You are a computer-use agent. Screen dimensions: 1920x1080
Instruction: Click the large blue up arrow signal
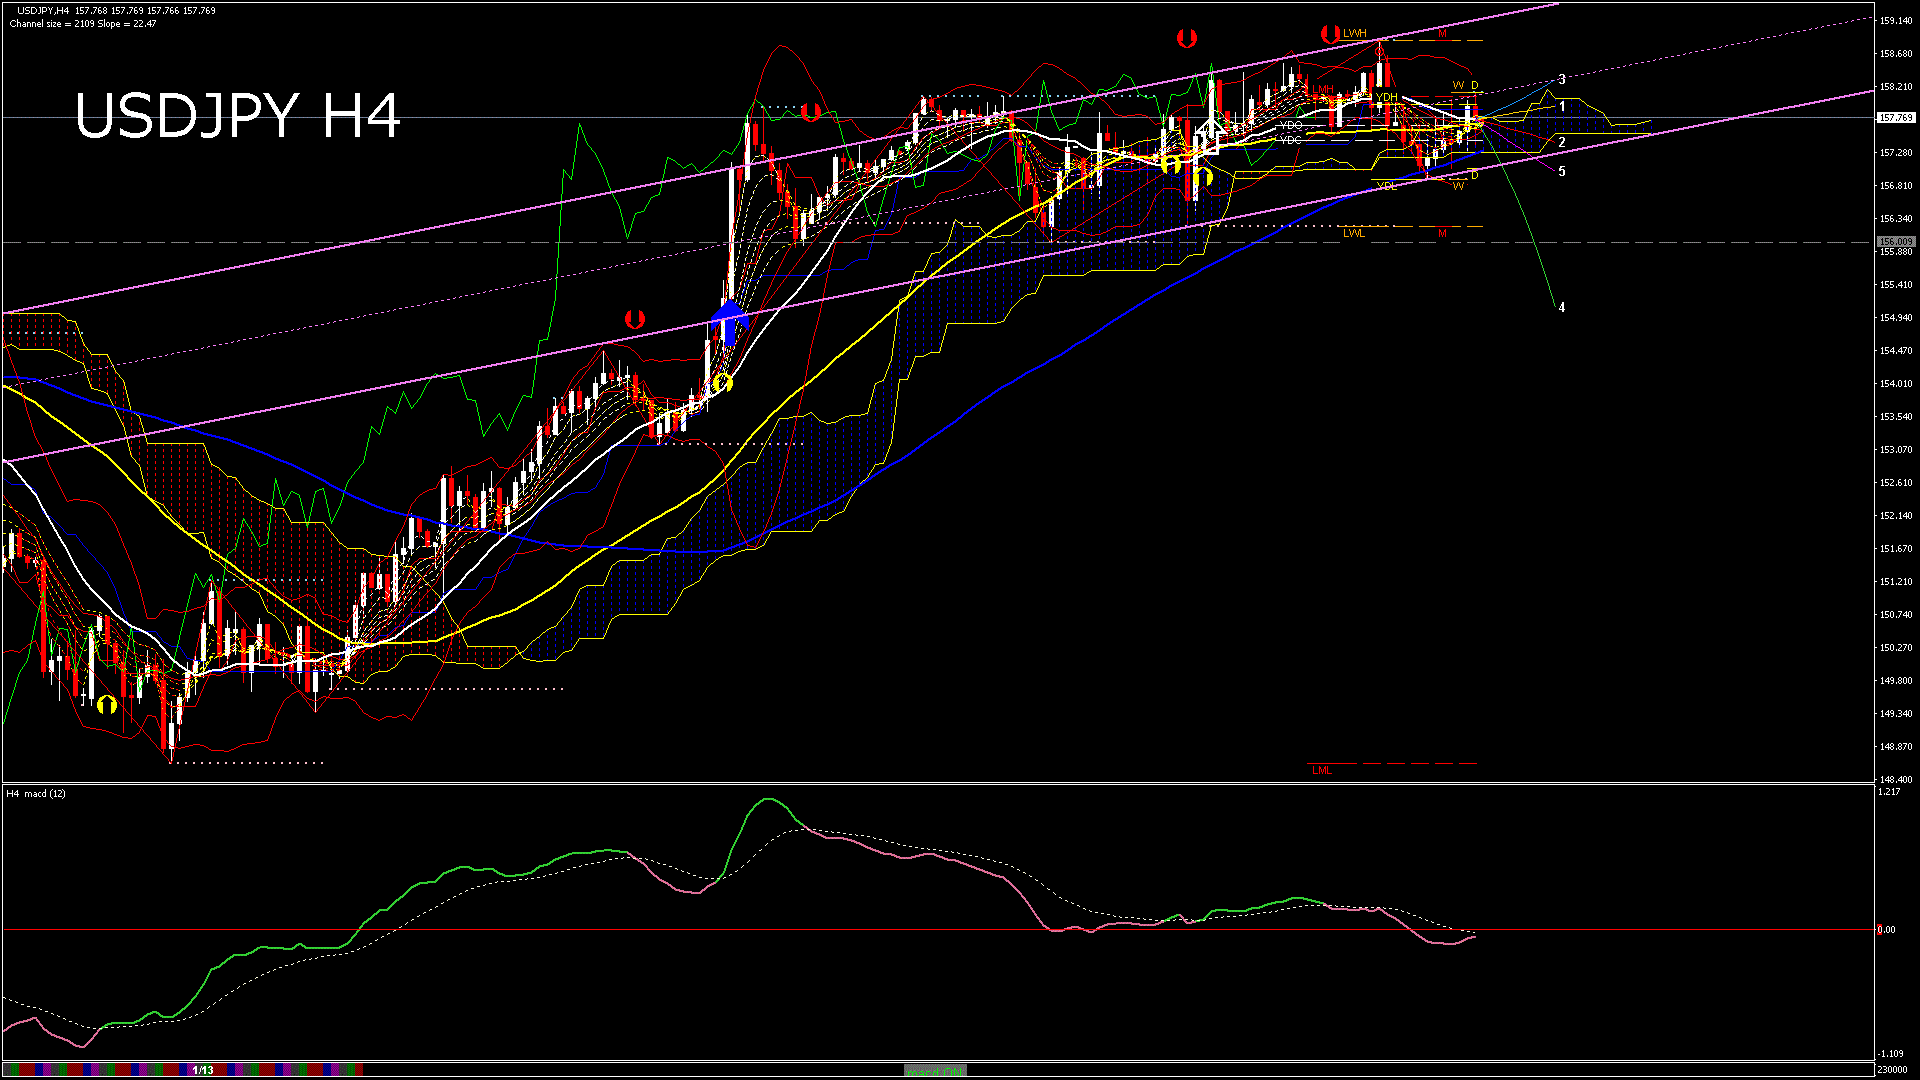(729, 321)
